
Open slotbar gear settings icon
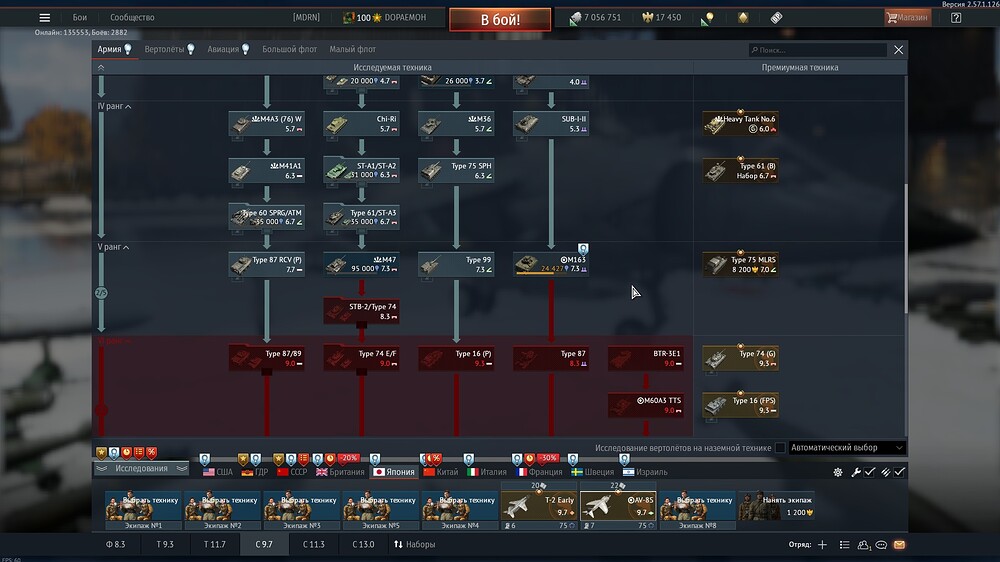837,472
